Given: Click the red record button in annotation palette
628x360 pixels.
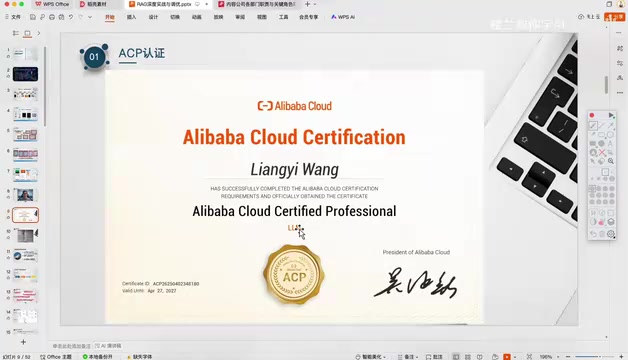Looking at the screenshot, I should 592,115.
